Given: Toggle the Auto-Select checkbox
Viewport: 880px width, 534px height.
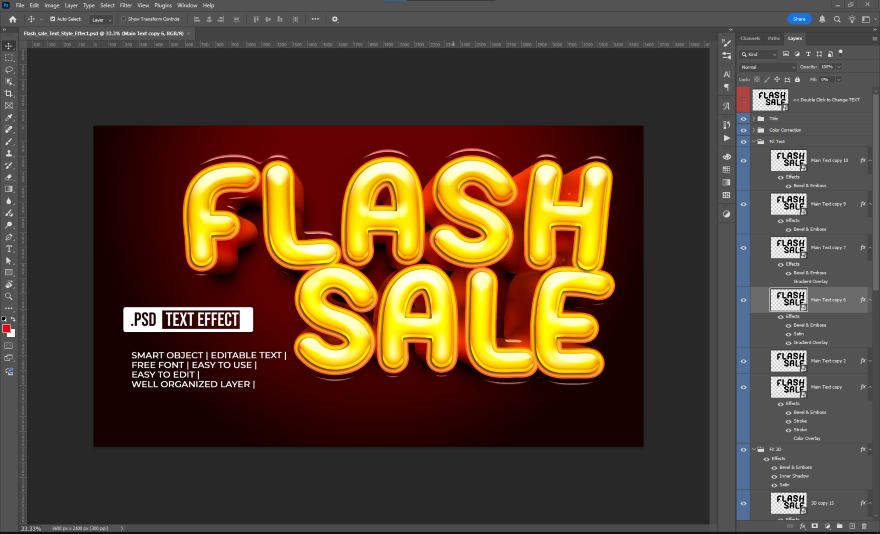Looking at the screenshot, I should (52, 19).
